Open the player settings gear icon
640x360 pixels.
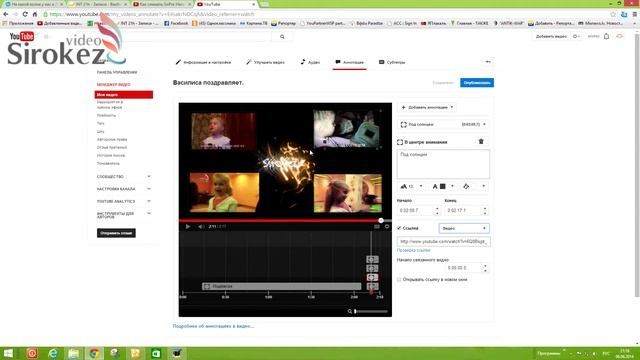click(387, 227)
